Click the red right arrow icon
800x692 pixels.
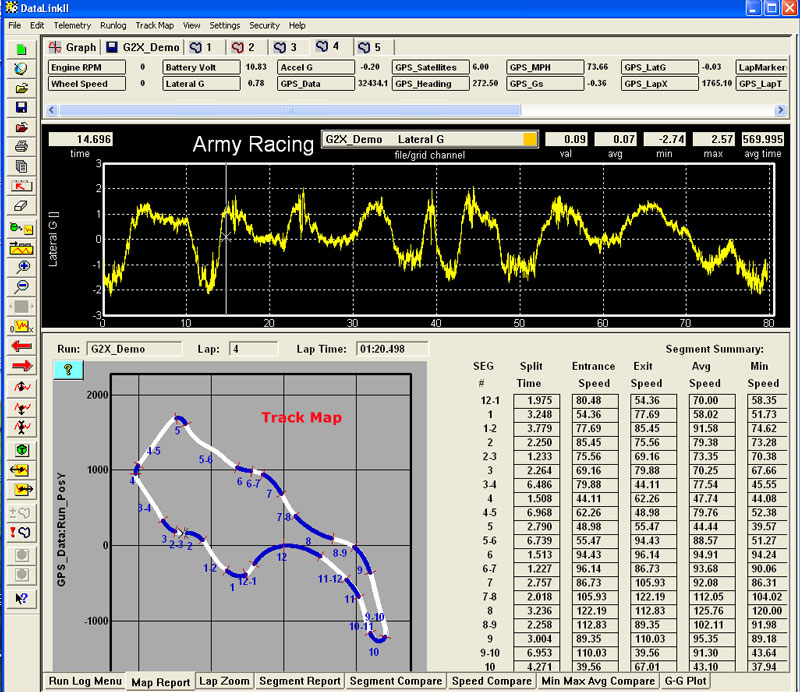tap(21, 366)
